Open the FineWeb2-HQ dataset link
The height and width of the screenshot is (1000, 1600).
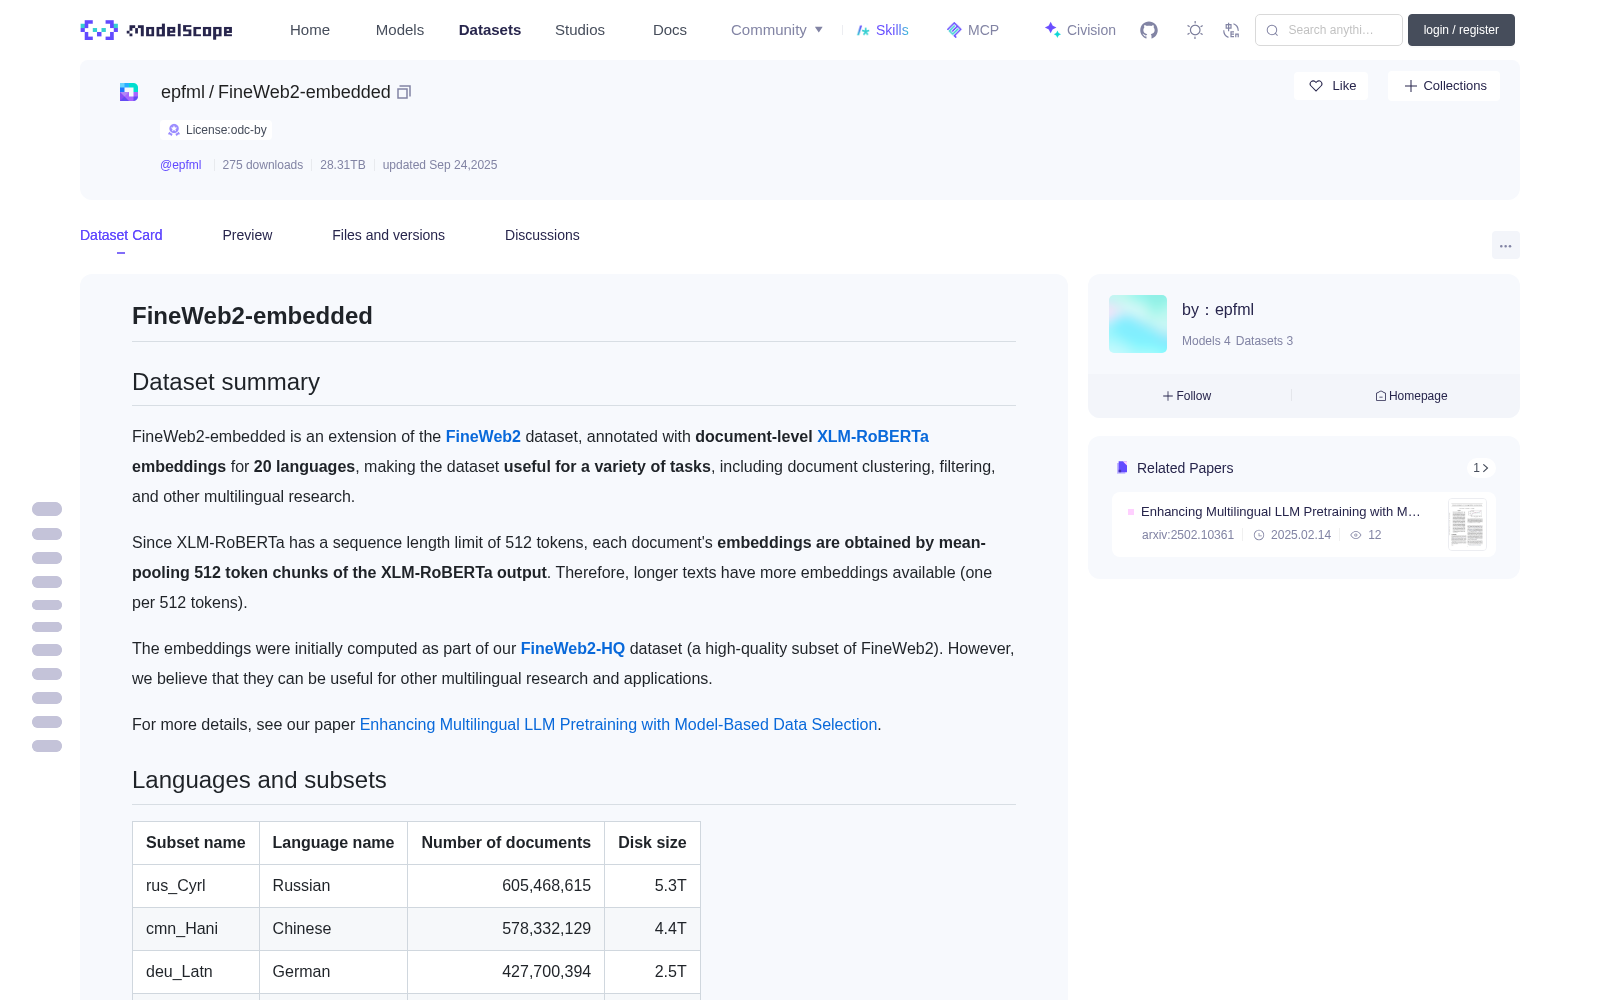(x=573, y=648)
